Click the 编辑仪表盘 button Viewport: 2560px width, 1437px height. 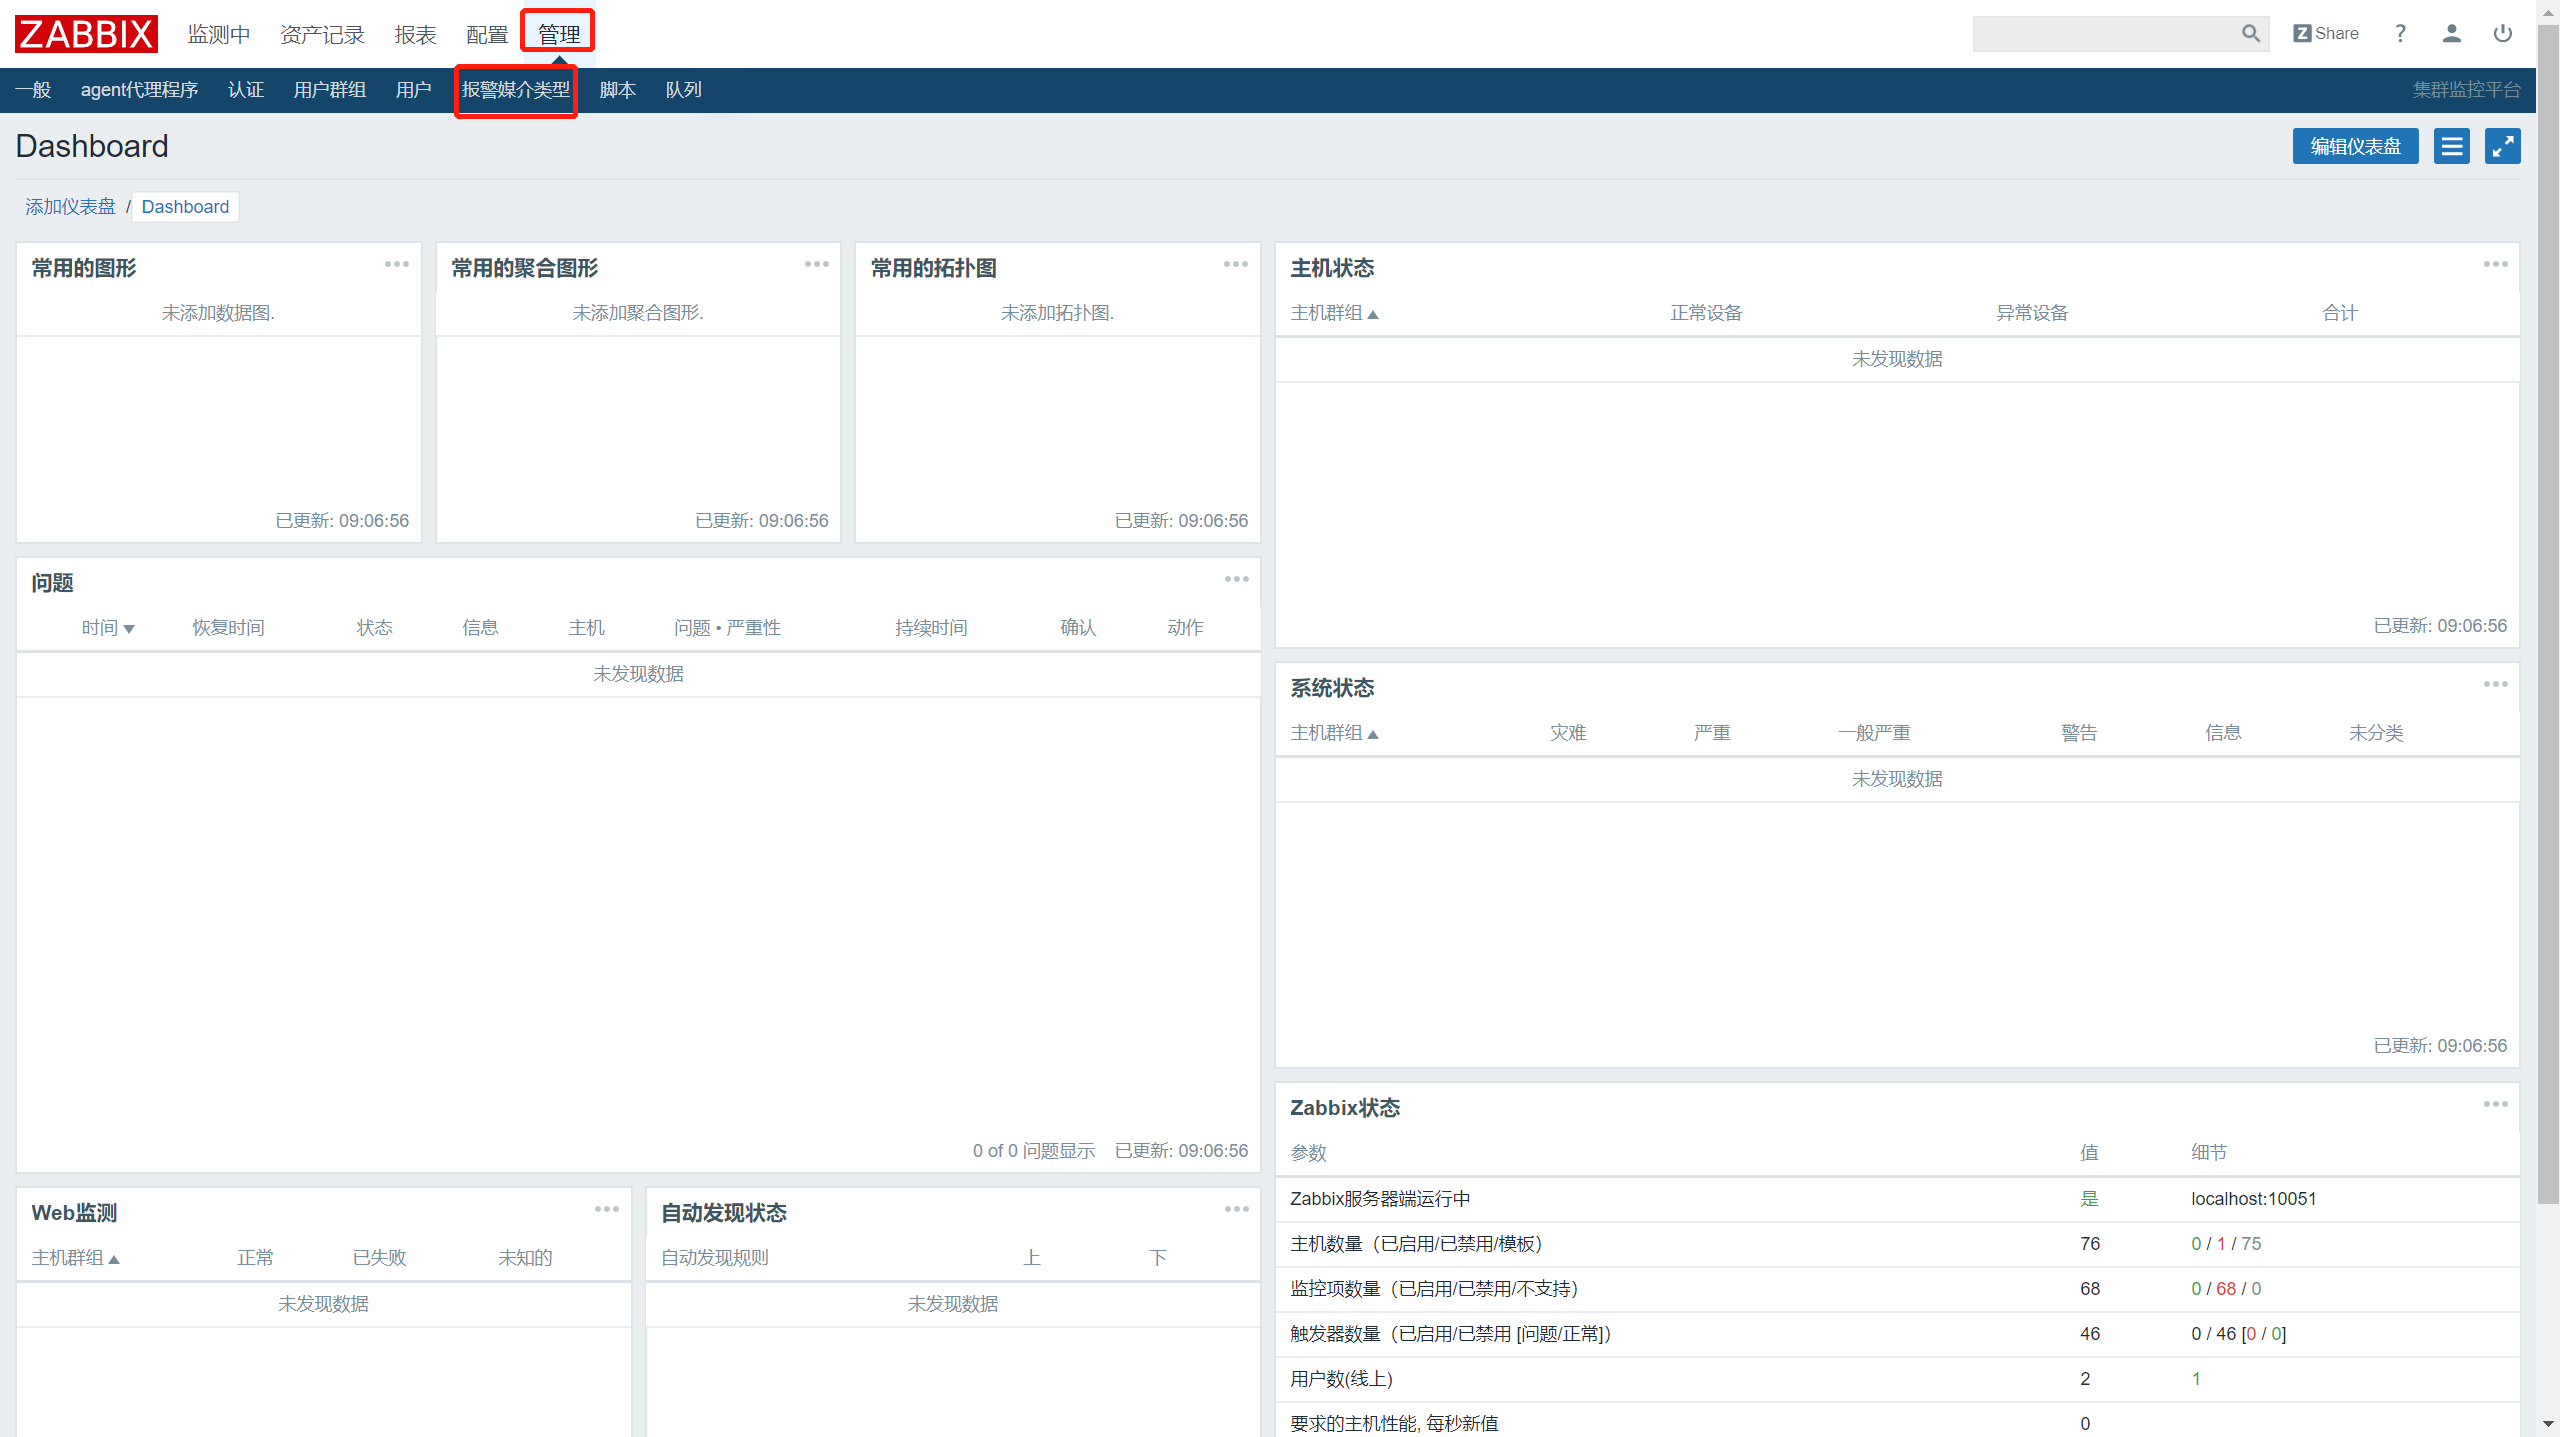[x=2355, y=146]
